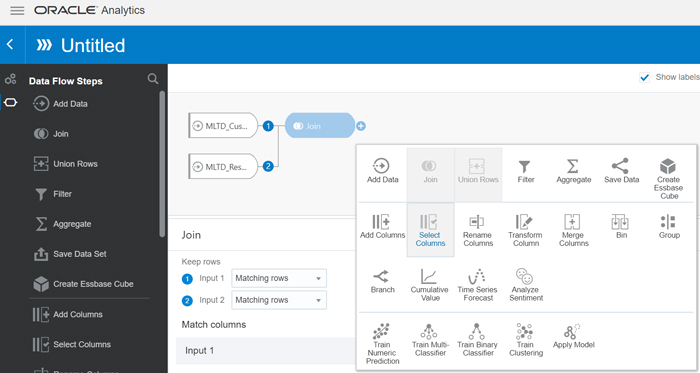Choose Union Rows in the left steps list
This screenshot has width=700, height=373.
66,164
